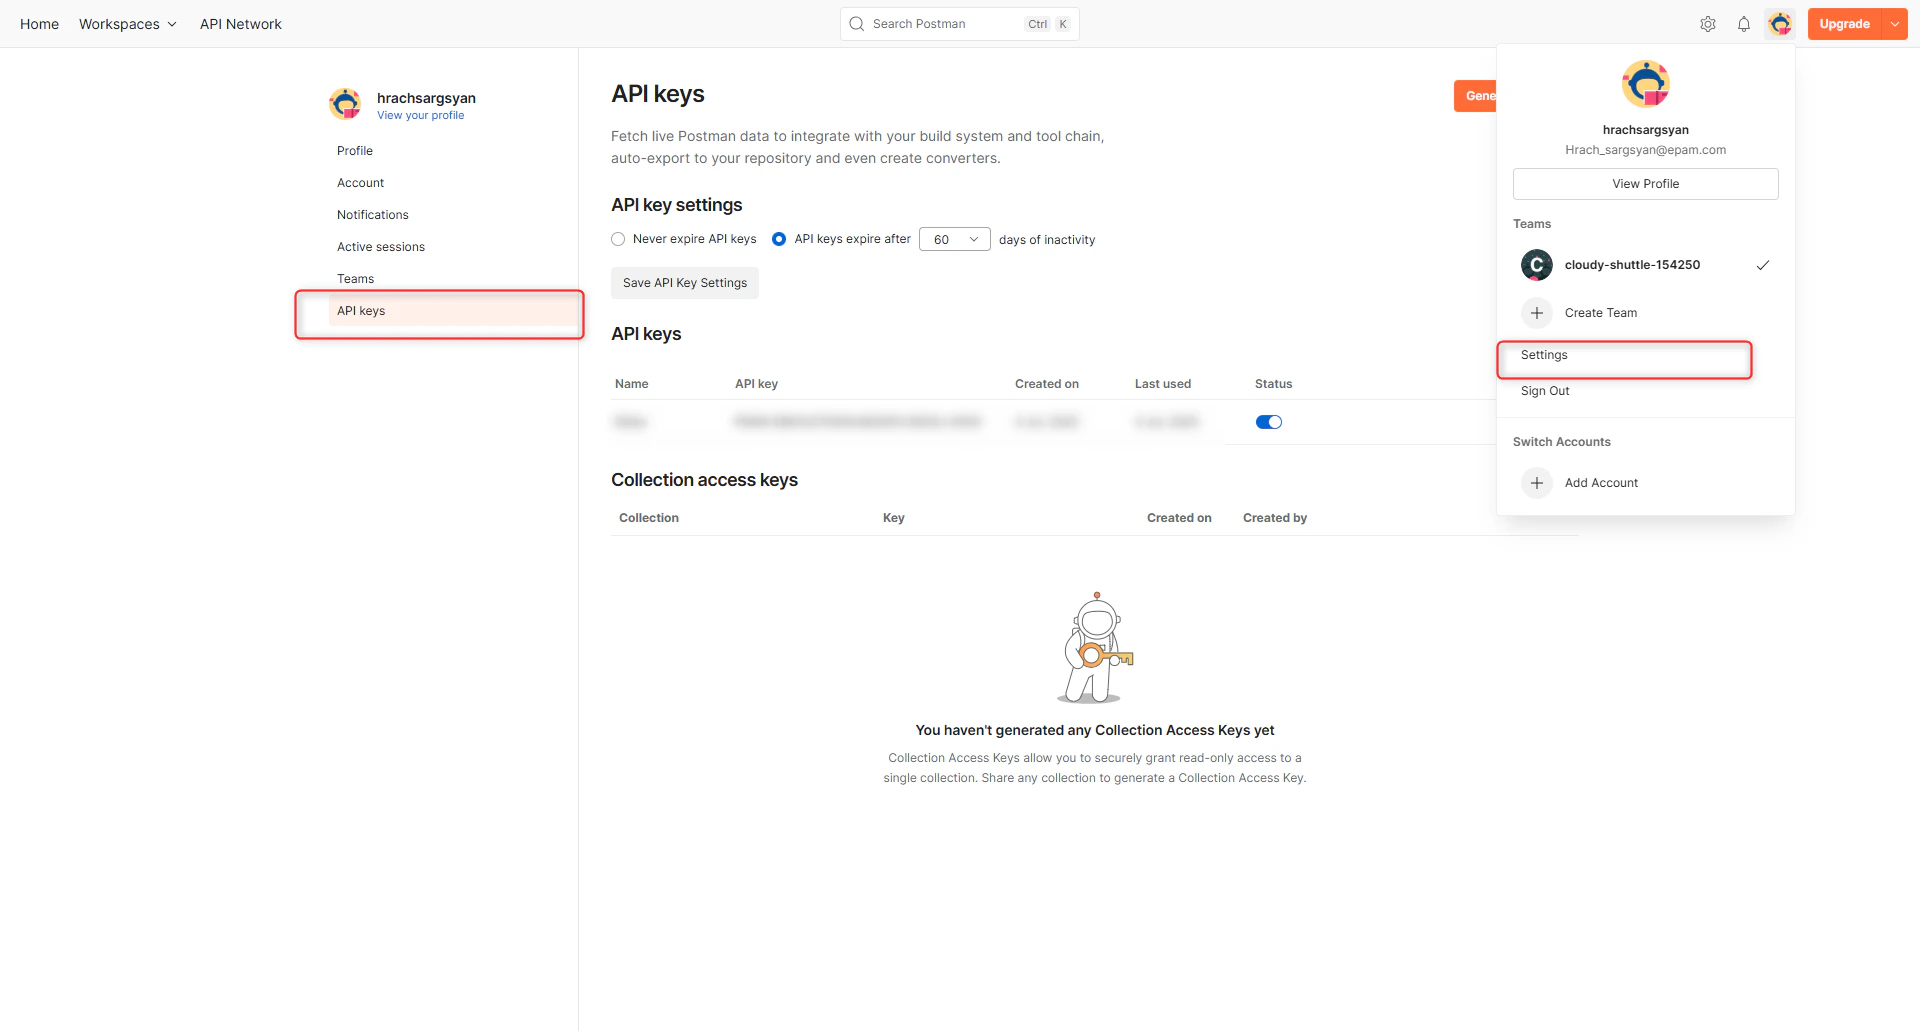
Task: Select the API keys expire after option
Action: (x=779, y=239)
